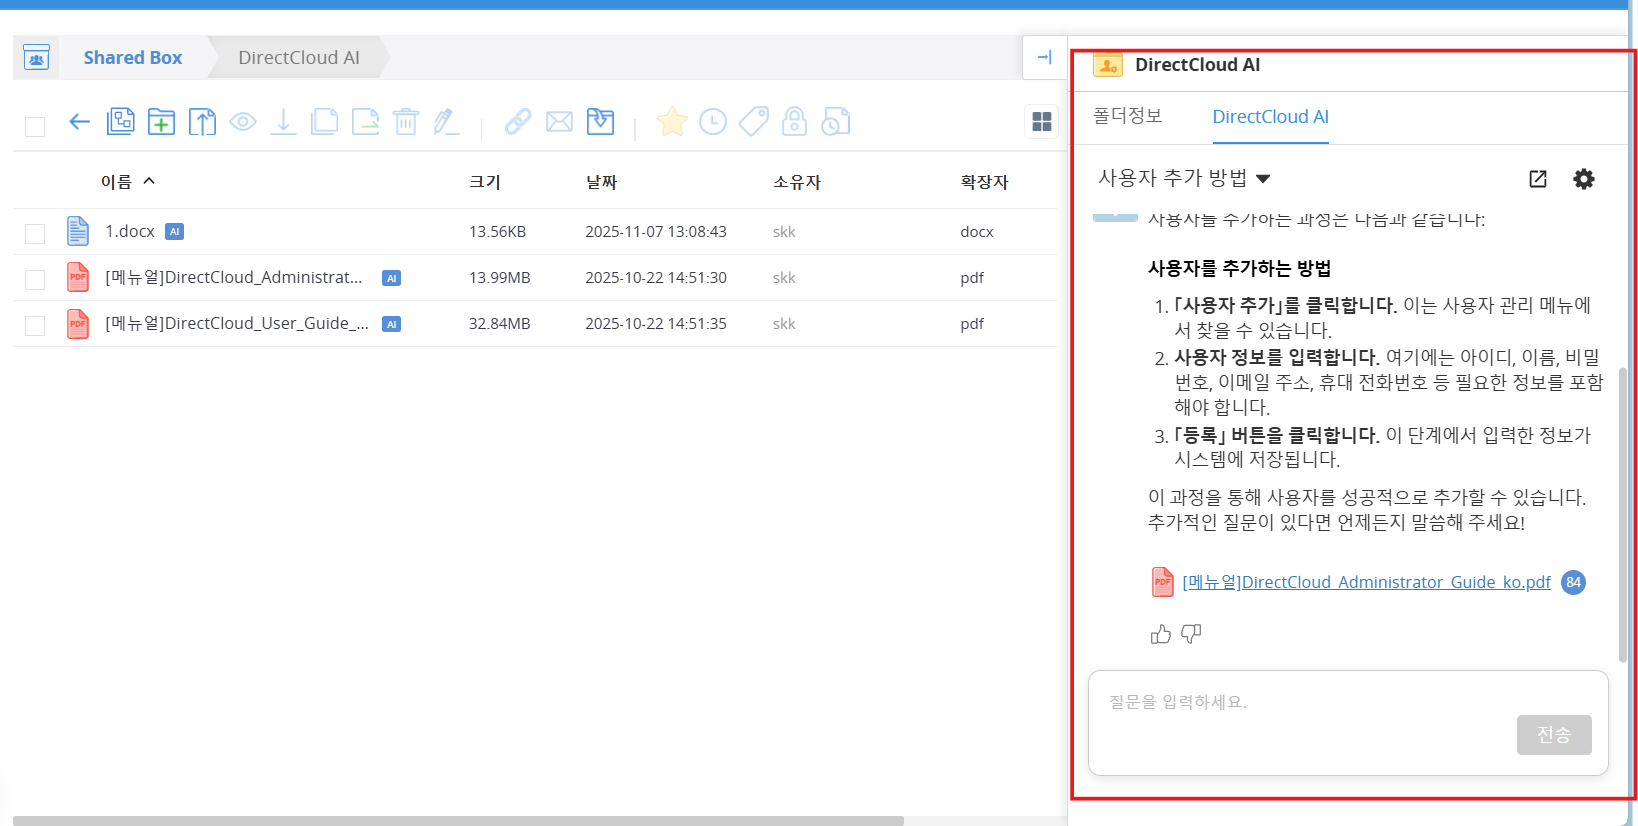This screenshot has width=1638, height=826.
Task: Go to Shared Box in the breadcrumb
Action: 133,58
